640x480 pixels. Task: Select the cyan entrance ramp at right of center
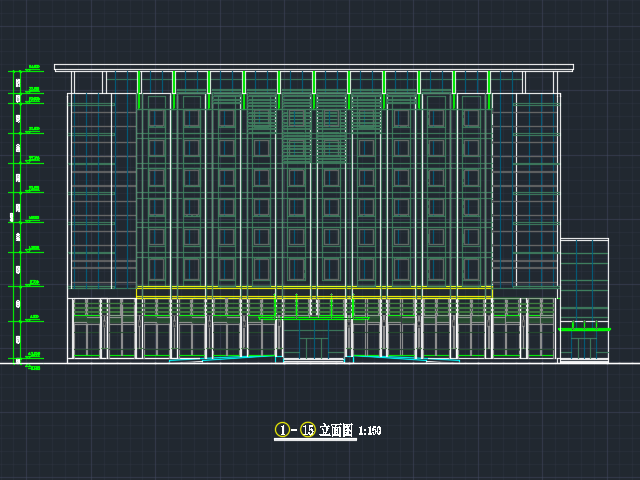(x=388, y=358)
